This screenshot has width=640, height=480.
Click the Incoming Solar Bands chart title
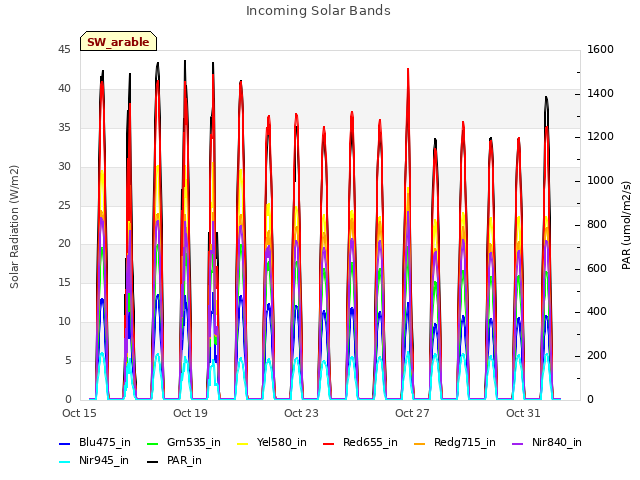318,11
